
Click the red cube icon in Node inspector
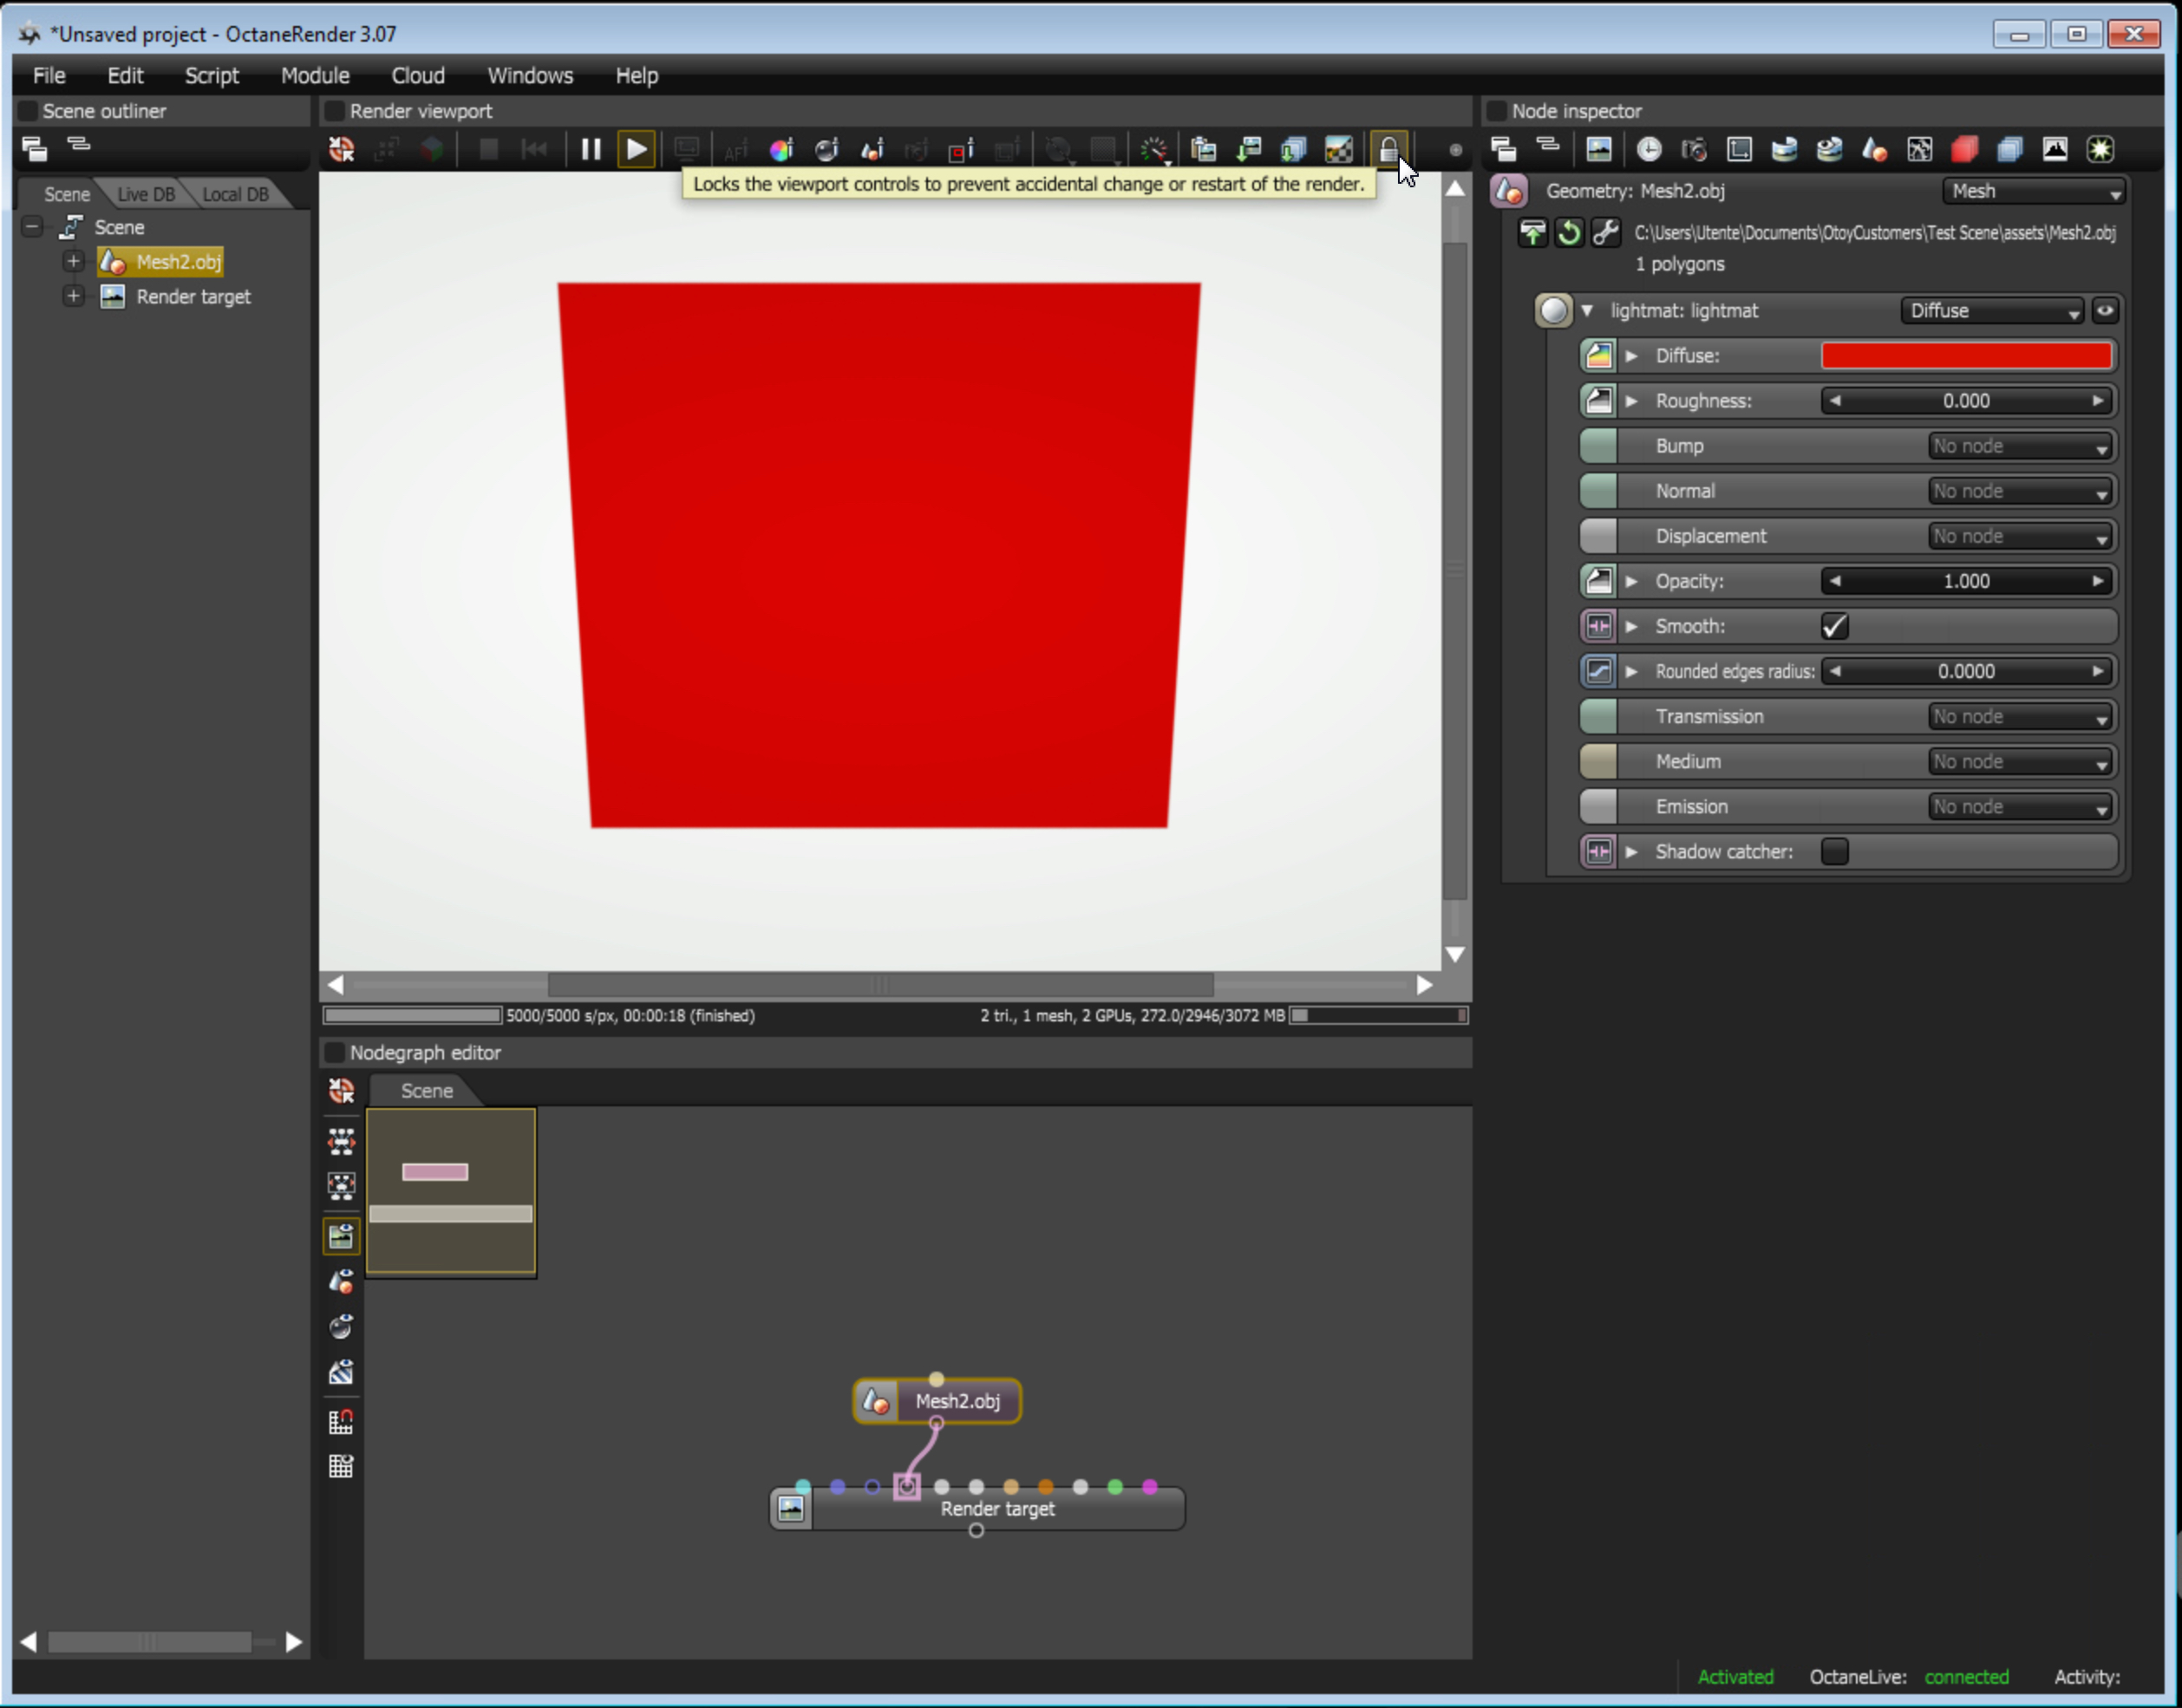point(1964,150)
